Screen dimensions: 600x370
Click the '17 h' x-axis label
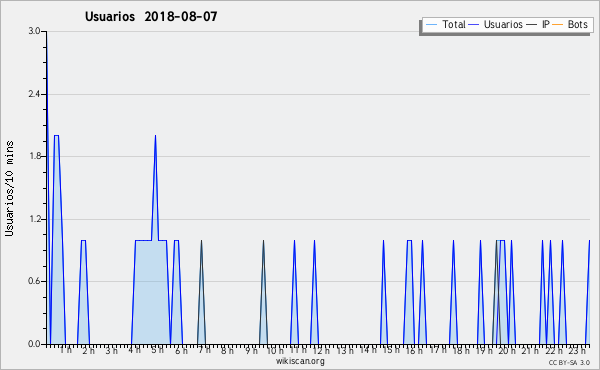[x=438, y=350]
